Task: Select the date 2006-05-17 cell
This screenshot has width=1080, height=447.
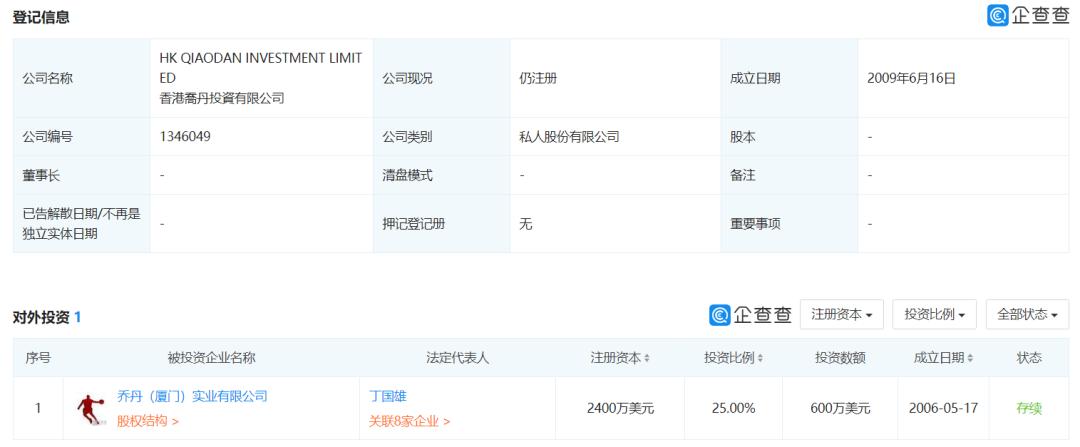Action: 944,408
